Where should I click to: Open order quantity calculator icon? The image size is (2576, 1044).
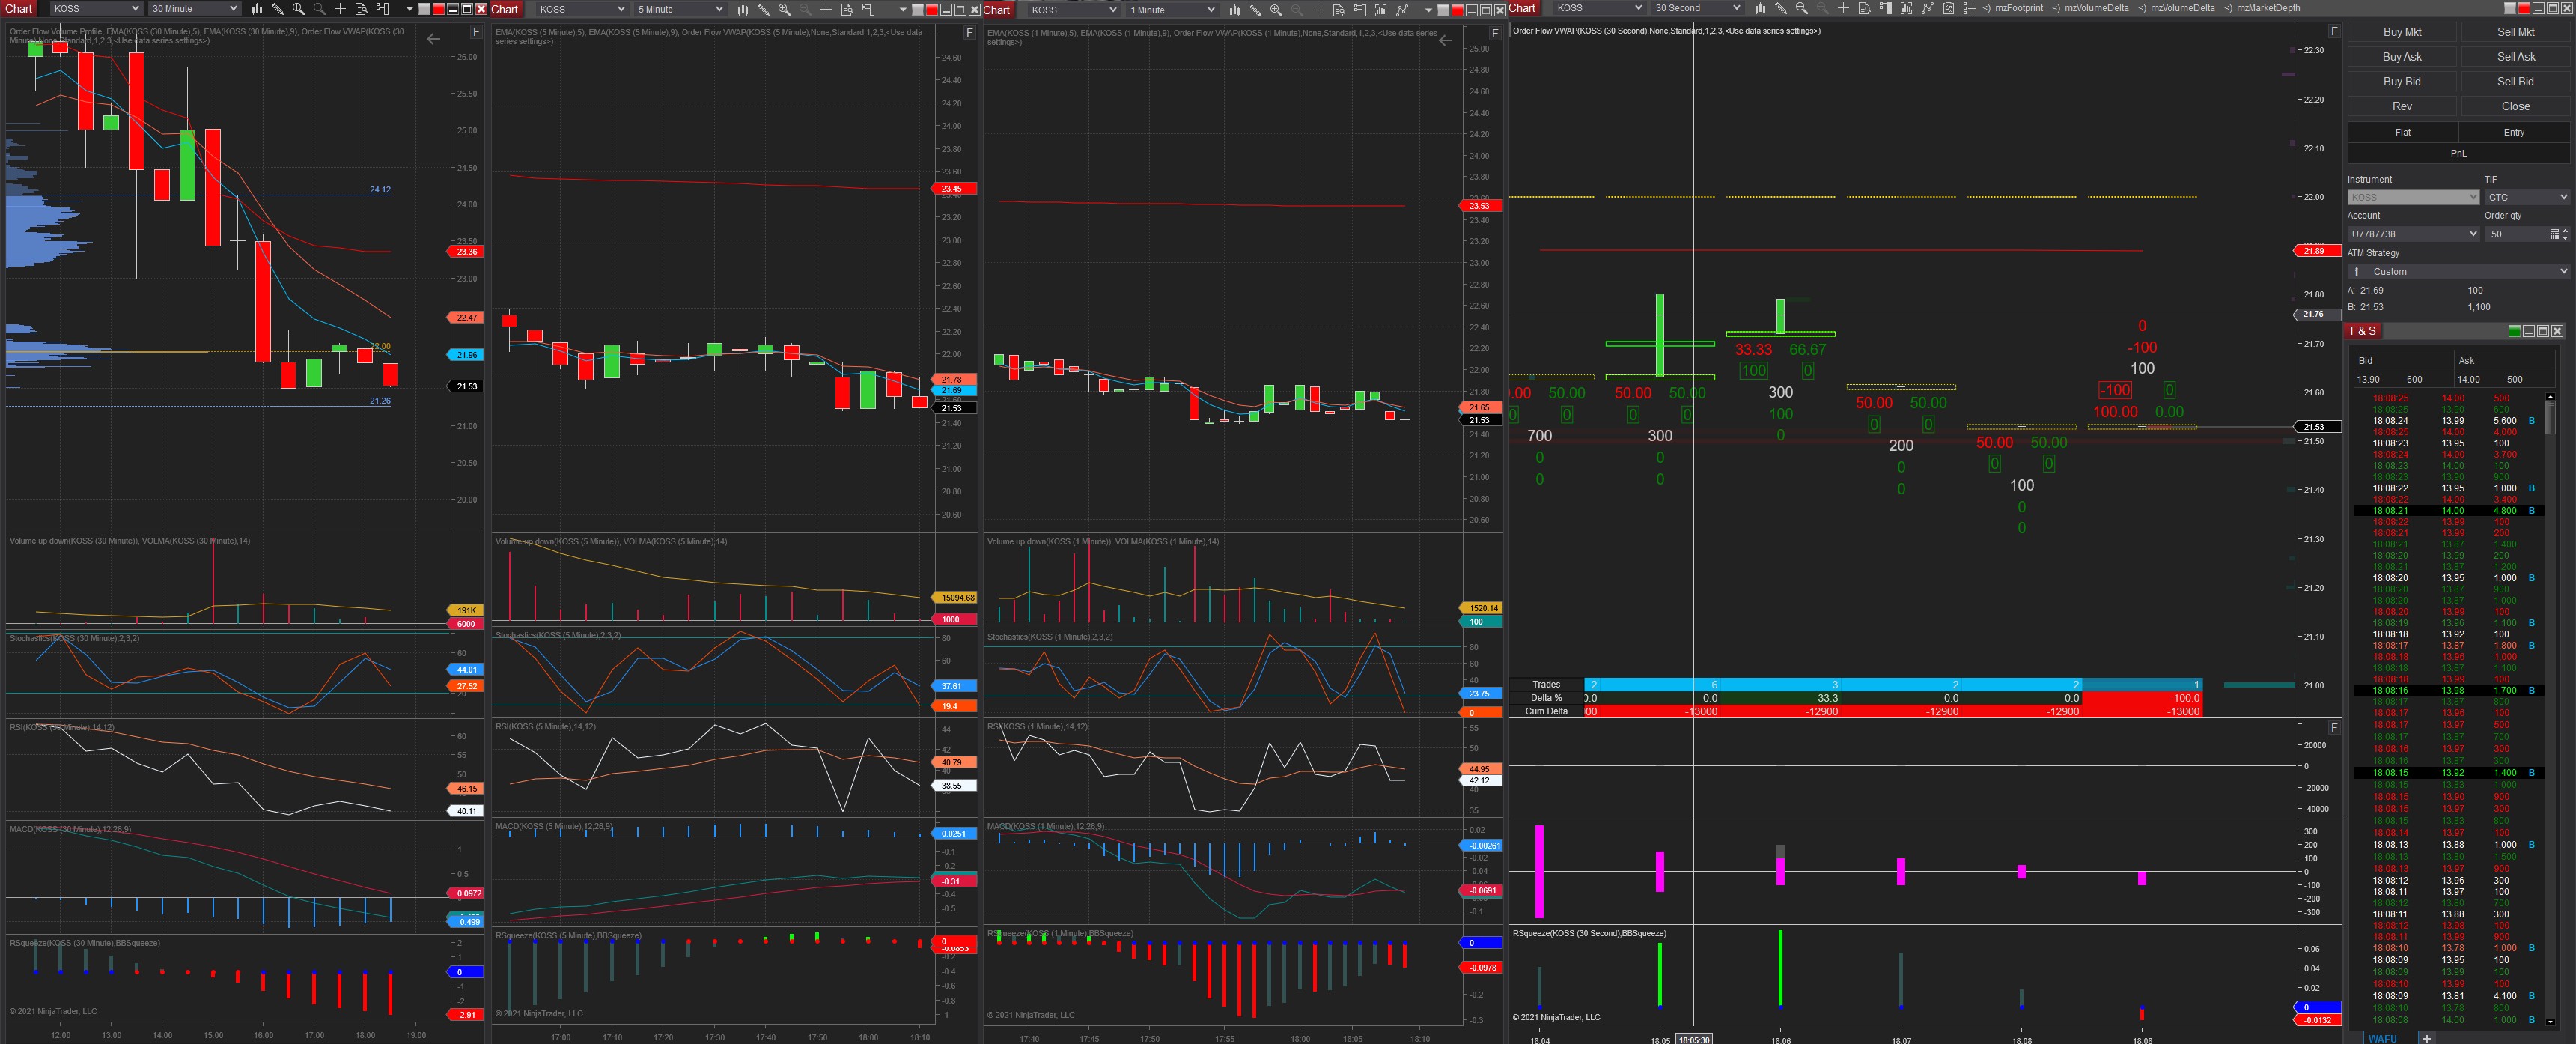[x=2554, y=234]
